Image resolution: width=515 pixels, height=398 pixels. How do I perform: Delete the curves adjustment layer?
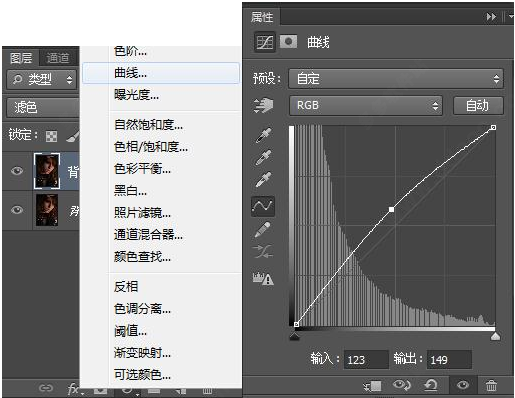[491, 386]
